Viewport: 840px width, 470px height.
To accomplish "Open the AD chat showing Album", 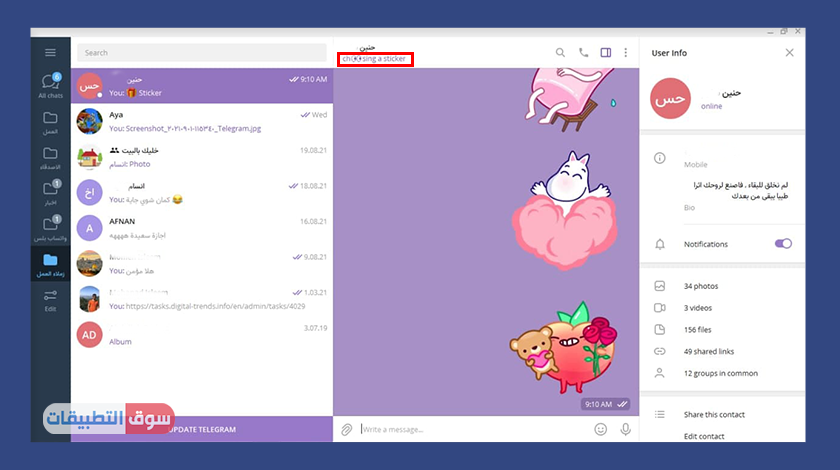I will coord(202,334).
